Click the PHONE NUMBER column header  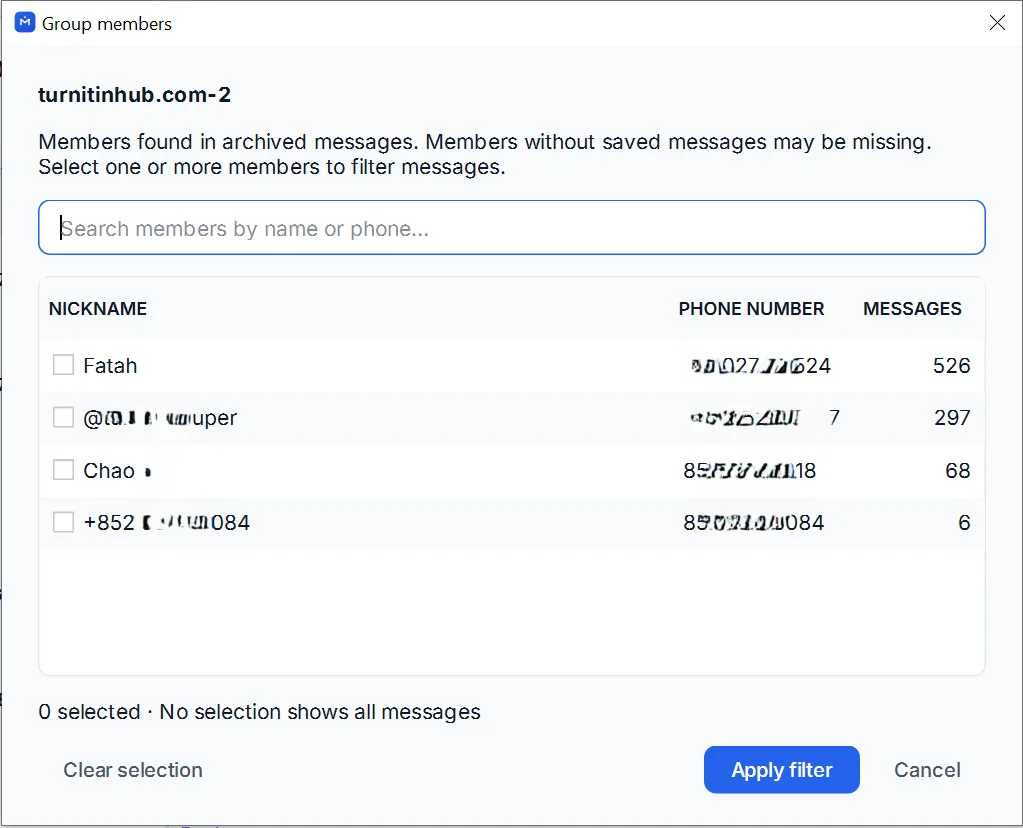[x=751, y=309]
